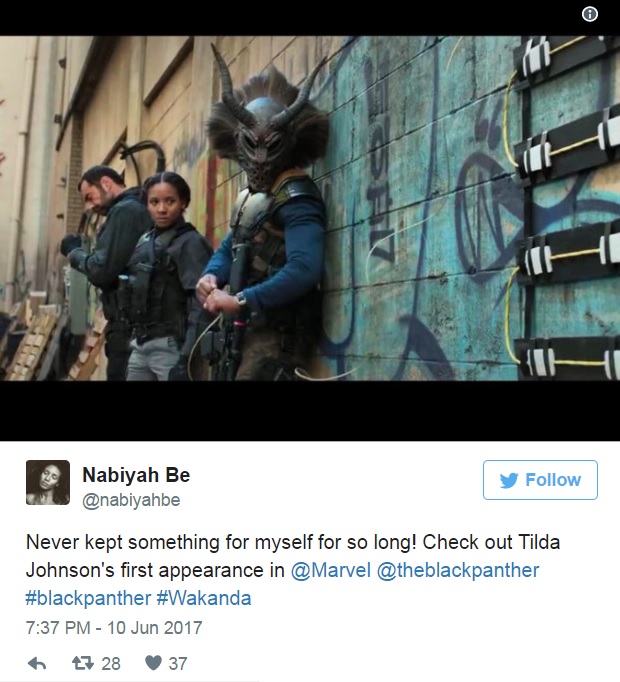This screenshot has height=682, width=620.
Task: Click the reply arrow icon
Action: click(37, 663)
